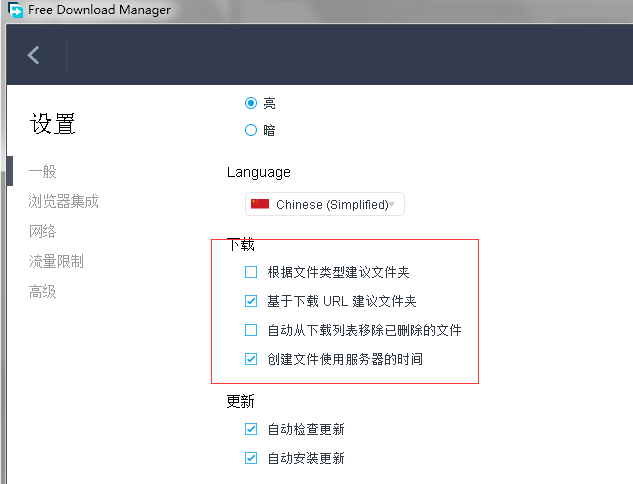This screenshot has height=484, width=633.
Task: Uncheck 自动检查更新 checkbox
Action: tap(251, 429)
